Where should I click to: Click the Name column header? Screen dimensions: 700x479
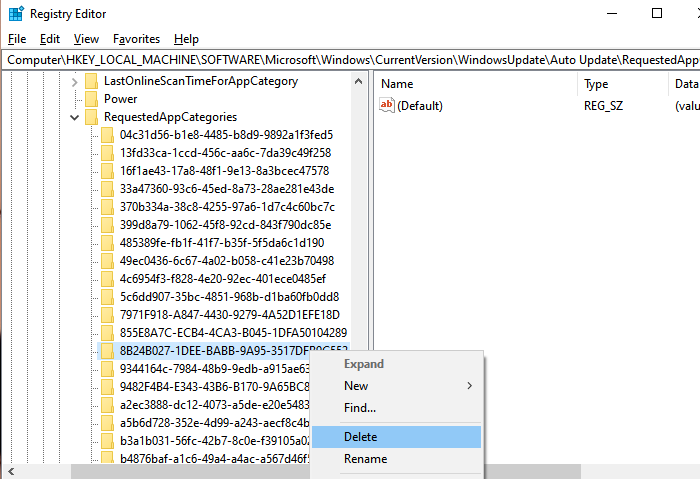(476, 84)
